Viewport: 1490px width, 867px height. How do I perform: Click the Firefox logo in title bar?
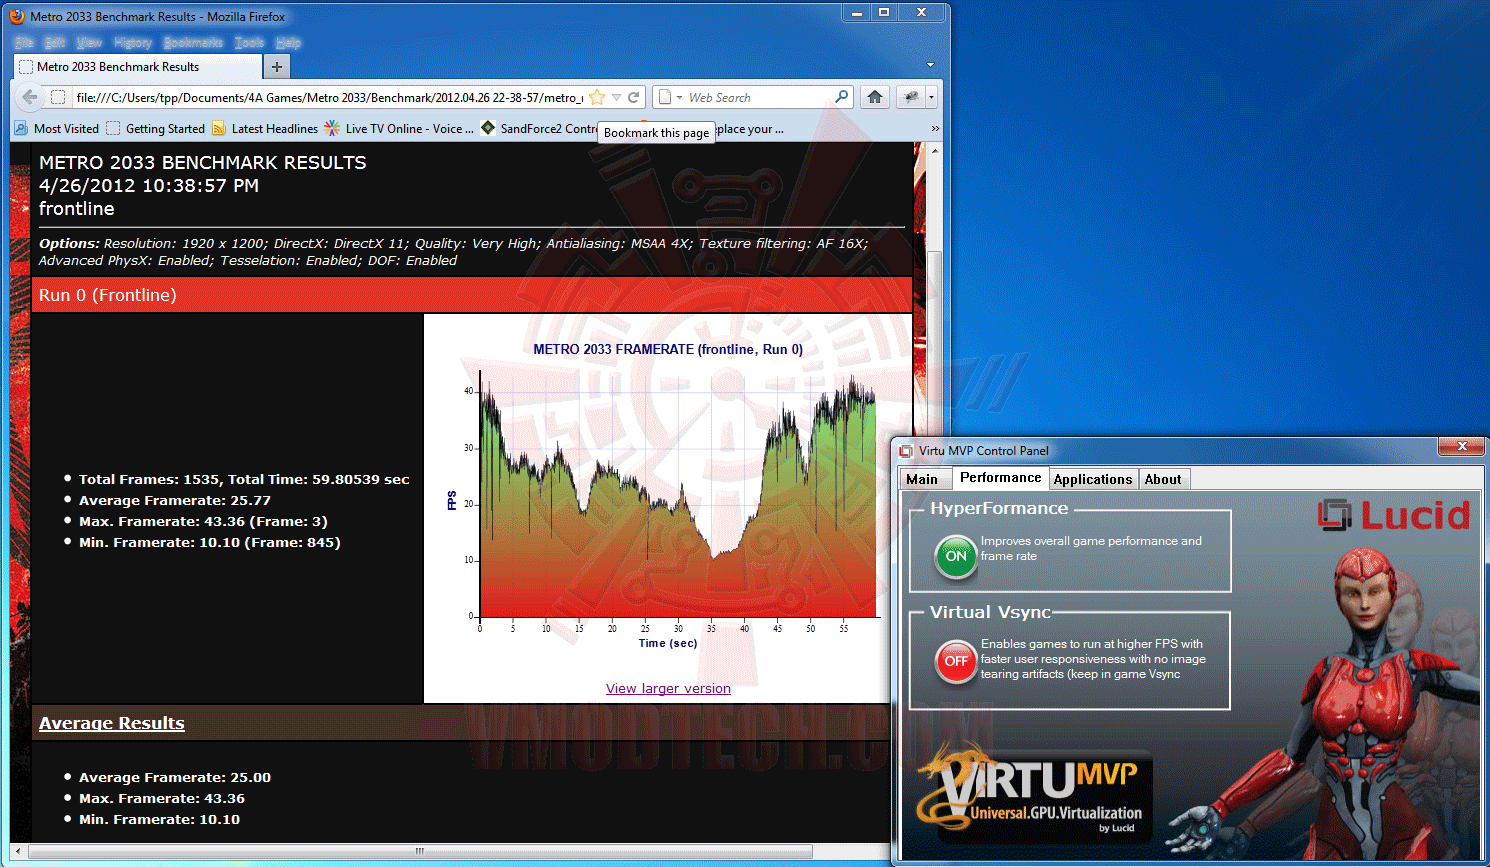click(x=17, y=16)
